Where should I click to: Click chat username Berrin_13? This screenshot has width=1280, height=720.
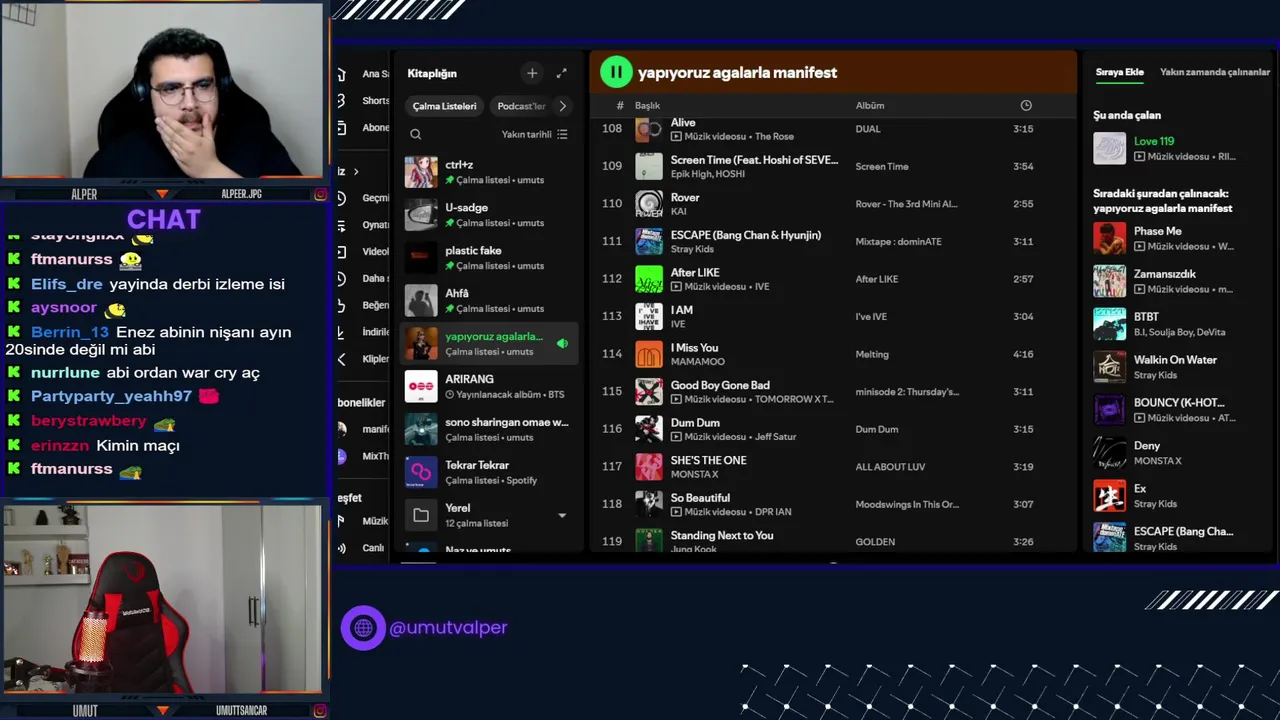70,332
